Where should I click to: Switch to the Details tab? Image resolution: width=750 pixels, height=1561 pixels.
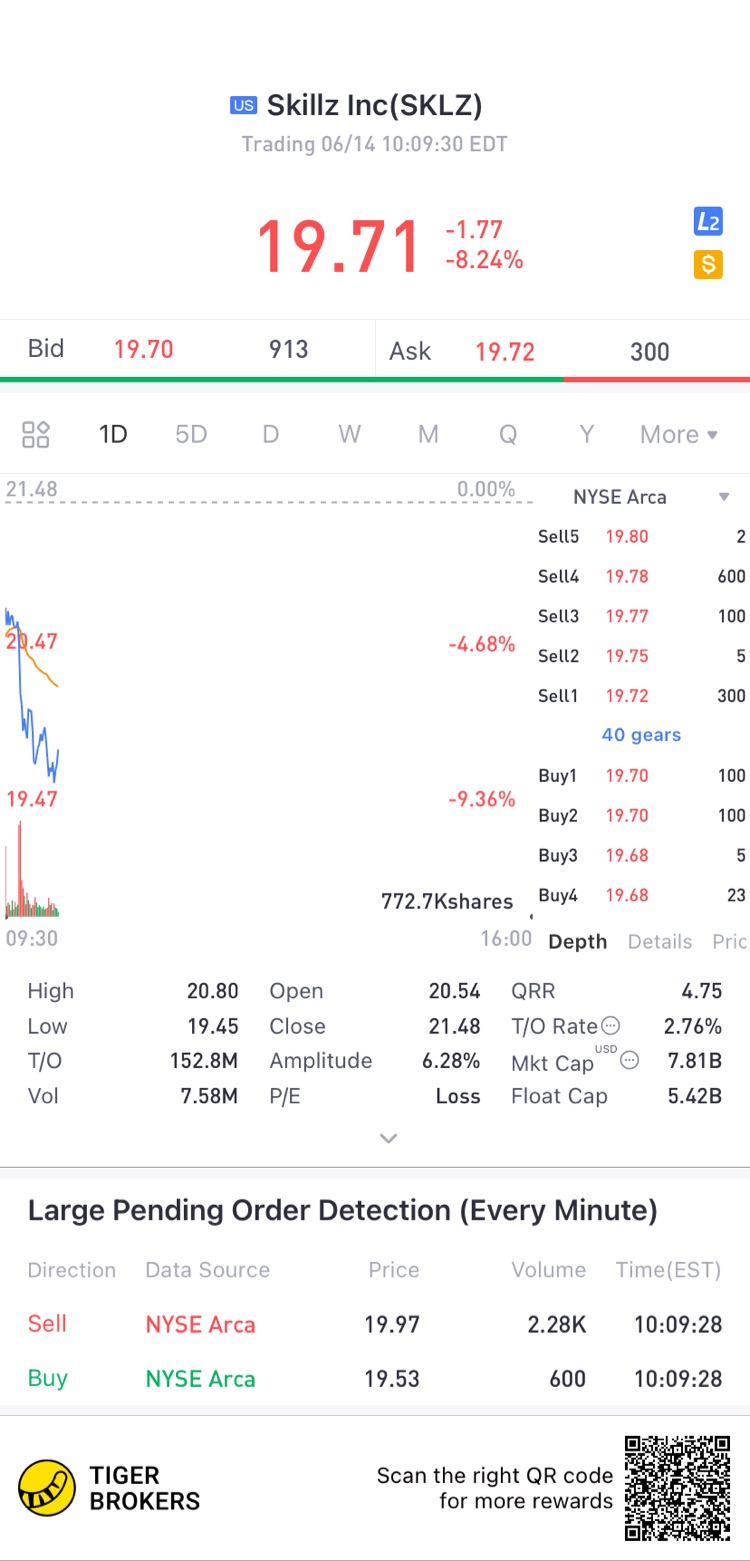pyautogui.click(x=660, y=941)
